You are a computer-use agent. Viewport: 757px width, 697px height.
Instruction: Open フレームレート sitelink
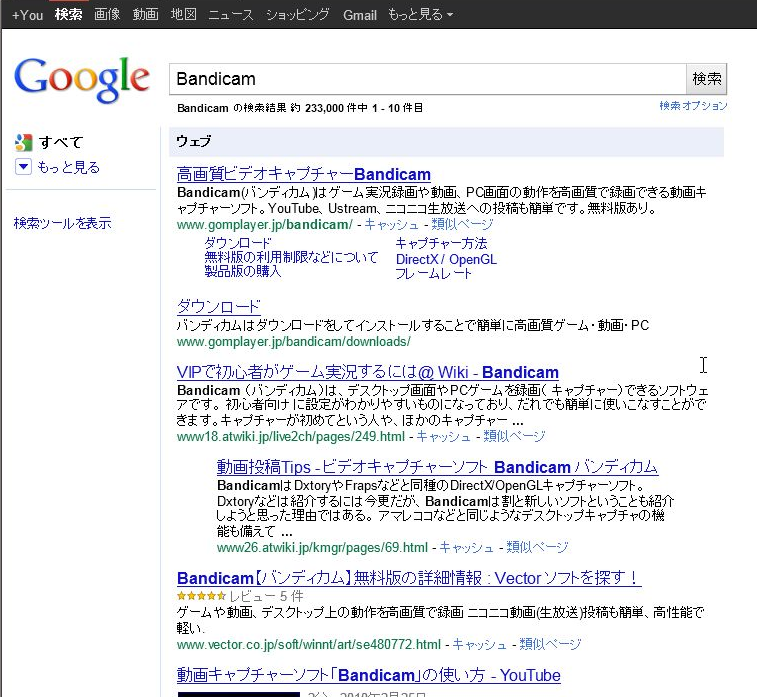(433, 274)
